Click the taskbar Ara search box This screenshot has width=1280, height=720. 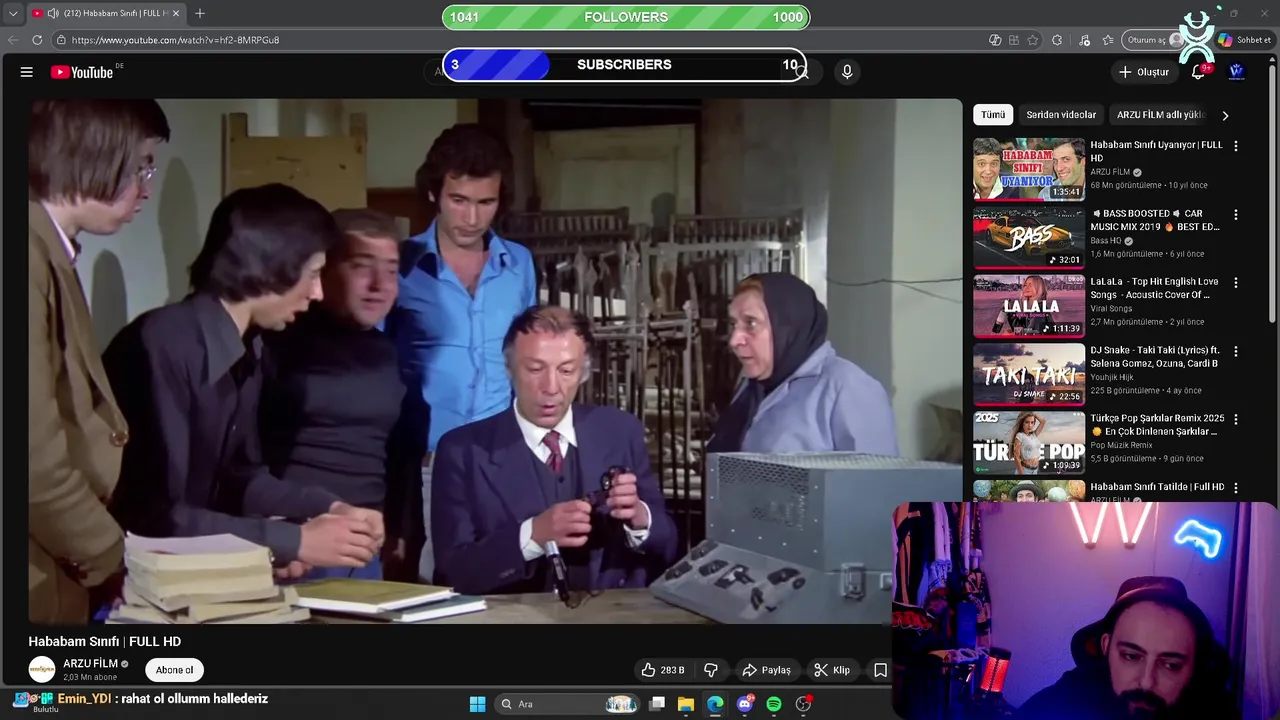[569, 704]
